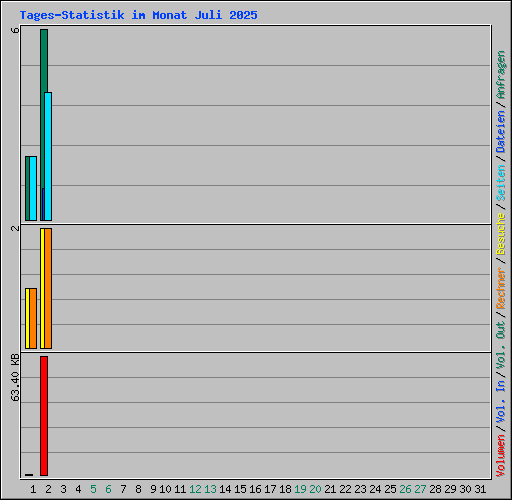Click day 31 on the x-axis
The image size is (512, 500).
480,489
